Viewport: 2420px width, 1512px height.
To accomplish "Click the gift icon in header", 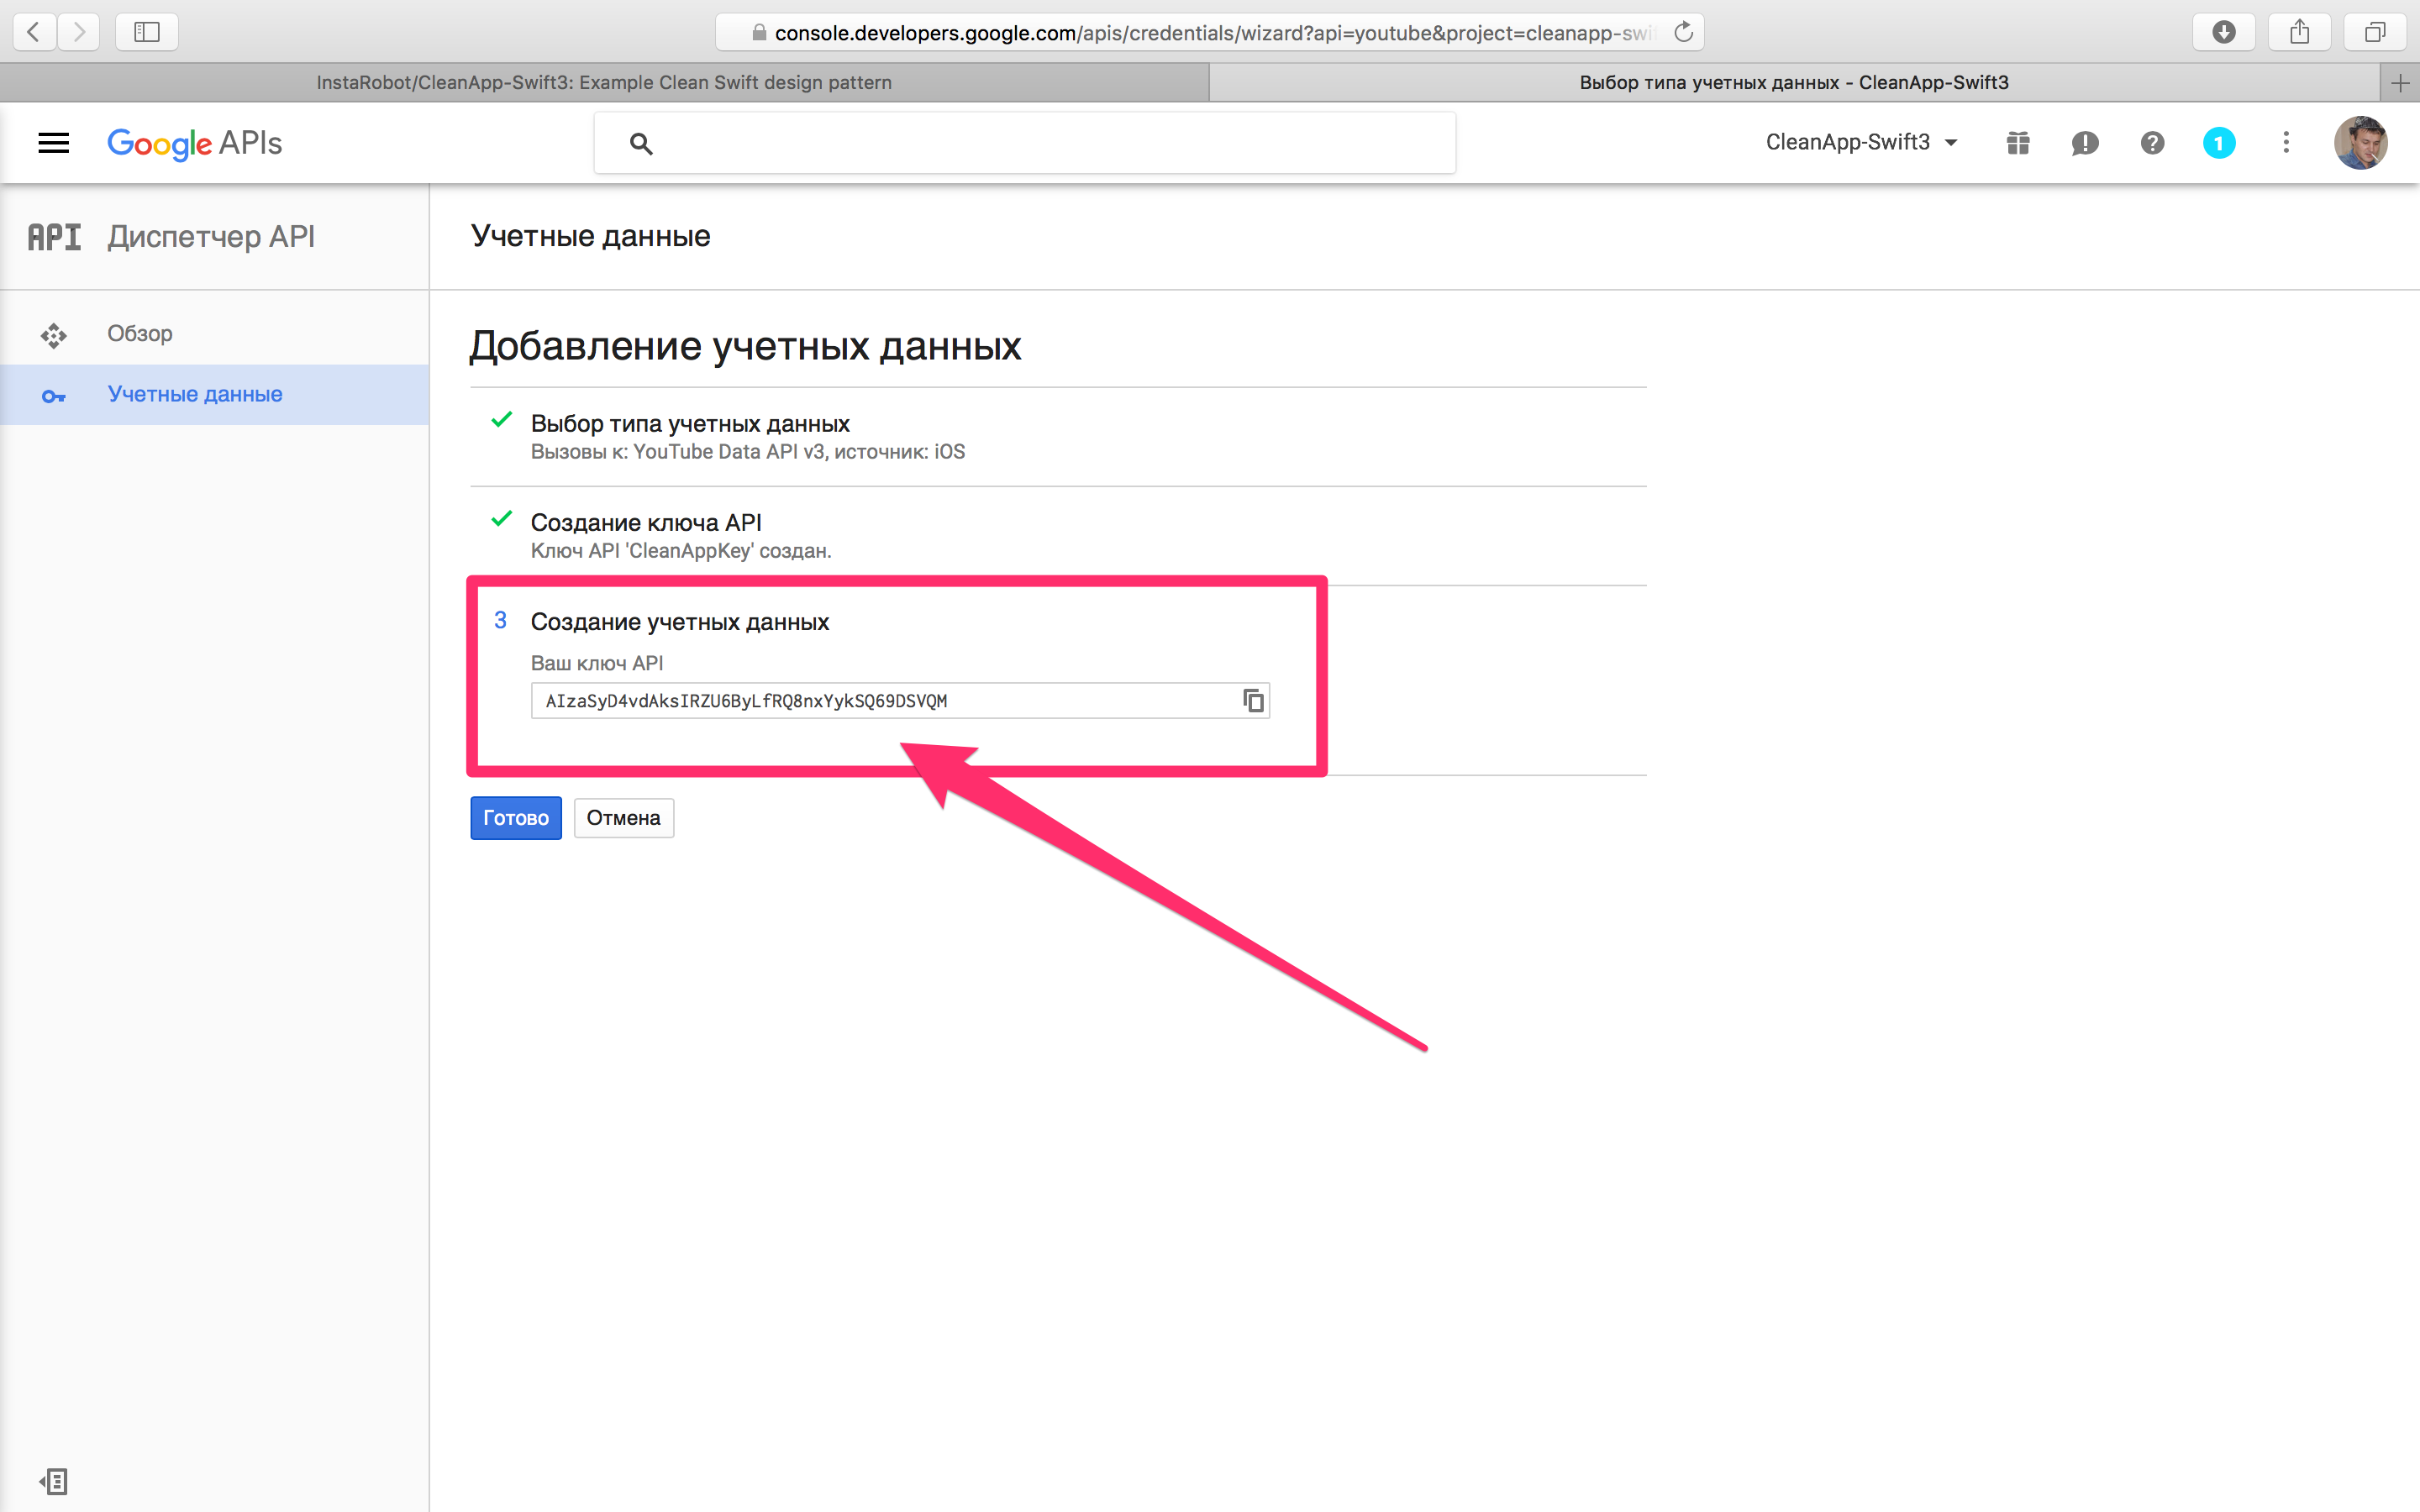I will pyautogui.click(x=2017, y=143).
